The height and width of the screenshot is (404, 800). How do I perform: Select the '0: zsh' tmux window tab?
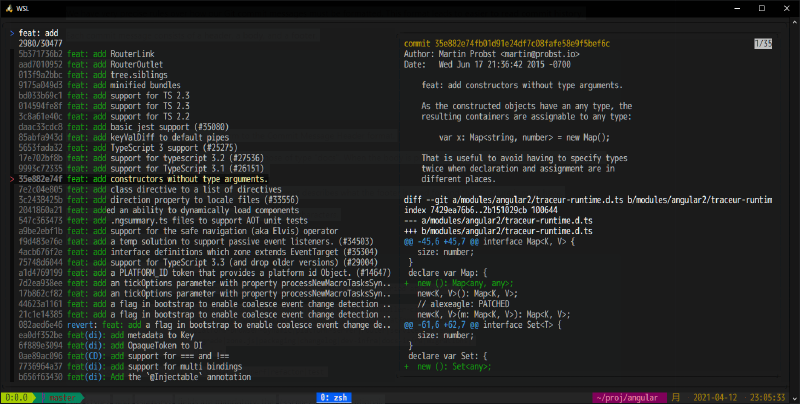tap(333, 397)
